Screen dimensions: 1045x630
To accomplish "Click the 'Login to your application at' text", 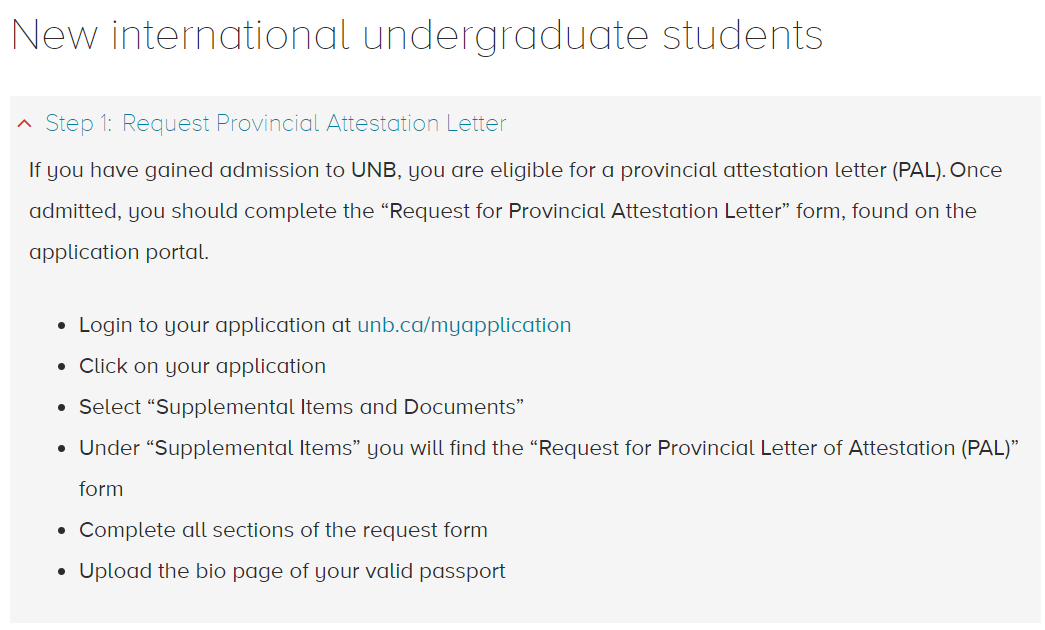I will (x=215, y=325).
